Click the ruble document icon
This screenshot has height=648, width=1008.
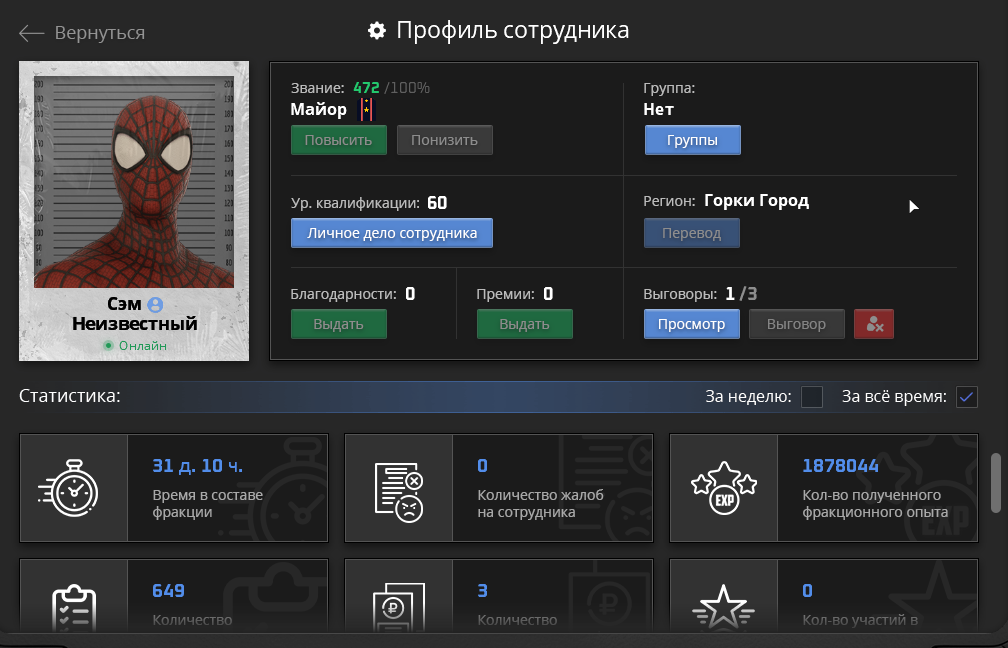[x=399, y=608]
